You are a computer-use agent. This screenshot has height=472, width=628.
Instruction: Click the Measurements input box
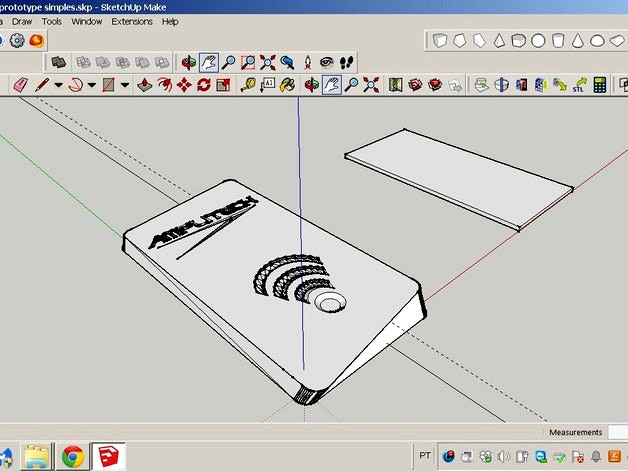tap(618, 432)
